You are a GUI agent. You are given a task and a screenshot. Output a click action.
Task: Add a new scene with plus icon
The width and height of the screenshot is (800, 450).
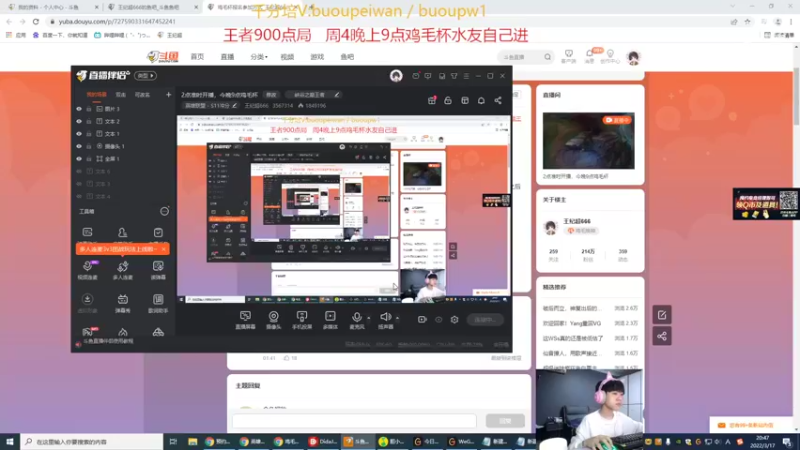(168, 94)
